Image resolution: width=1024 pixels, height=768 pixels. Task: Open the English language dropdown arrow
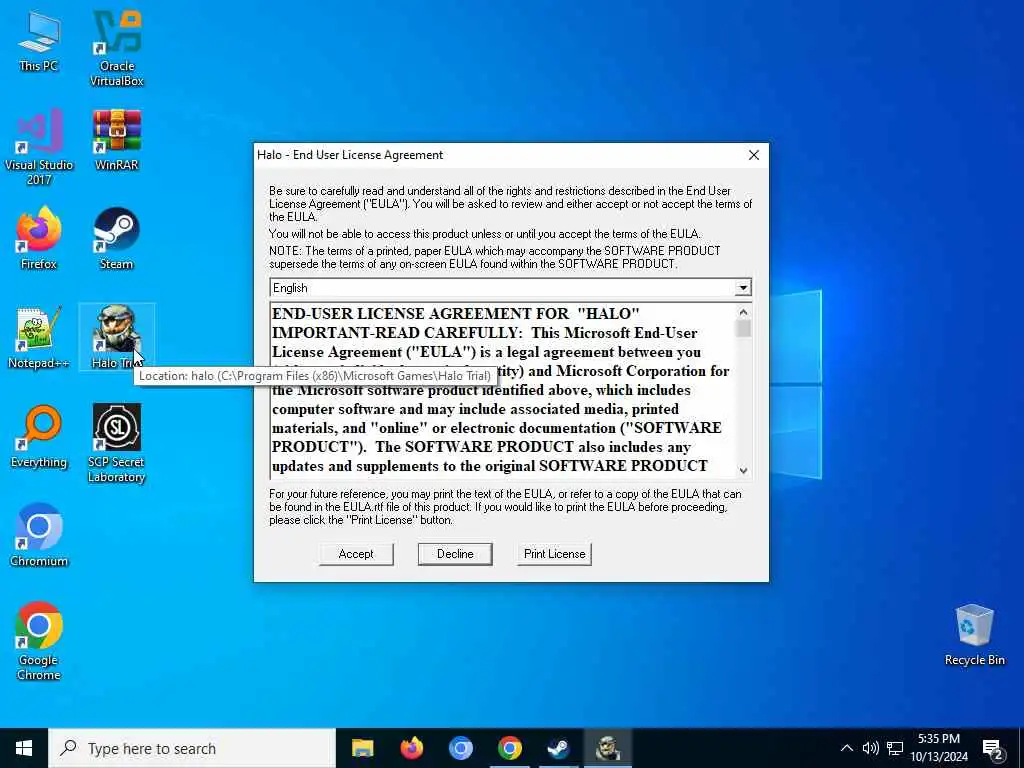tap(743, 288)
